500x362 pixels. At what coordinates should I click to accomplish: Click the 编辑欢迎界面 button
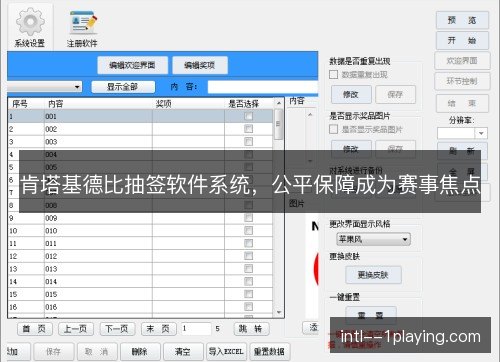coord(132,65)
